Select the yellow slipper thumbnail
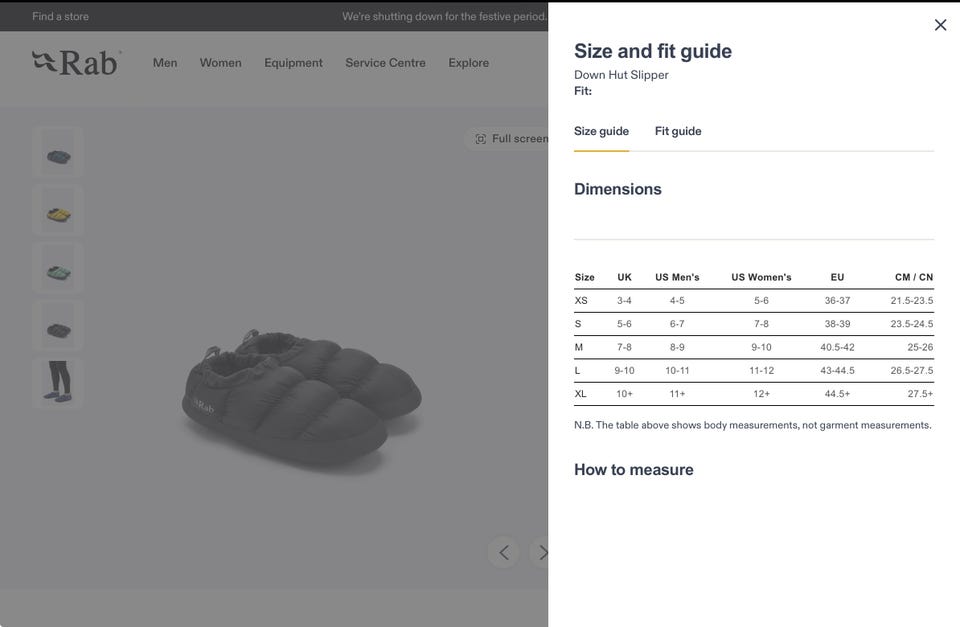The height and width of the screenshot is (627, 960). click(58, 211)
